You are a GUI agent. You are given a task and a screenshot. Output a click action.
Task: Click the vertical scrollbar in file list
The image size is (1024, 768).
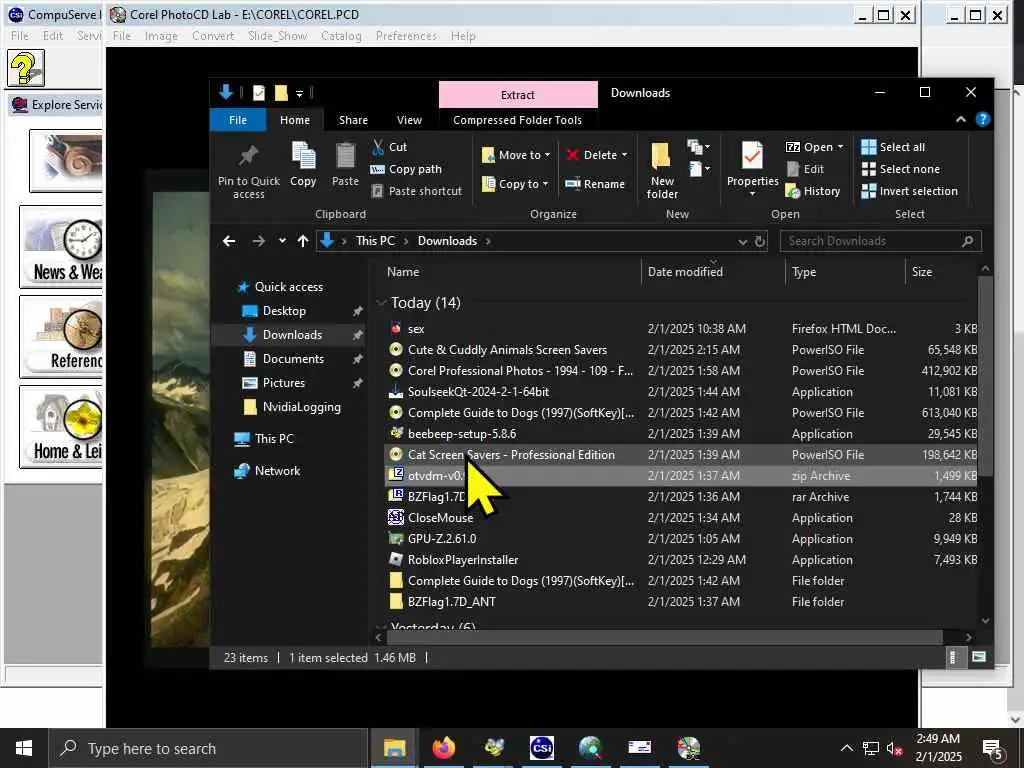pos(985,376)
